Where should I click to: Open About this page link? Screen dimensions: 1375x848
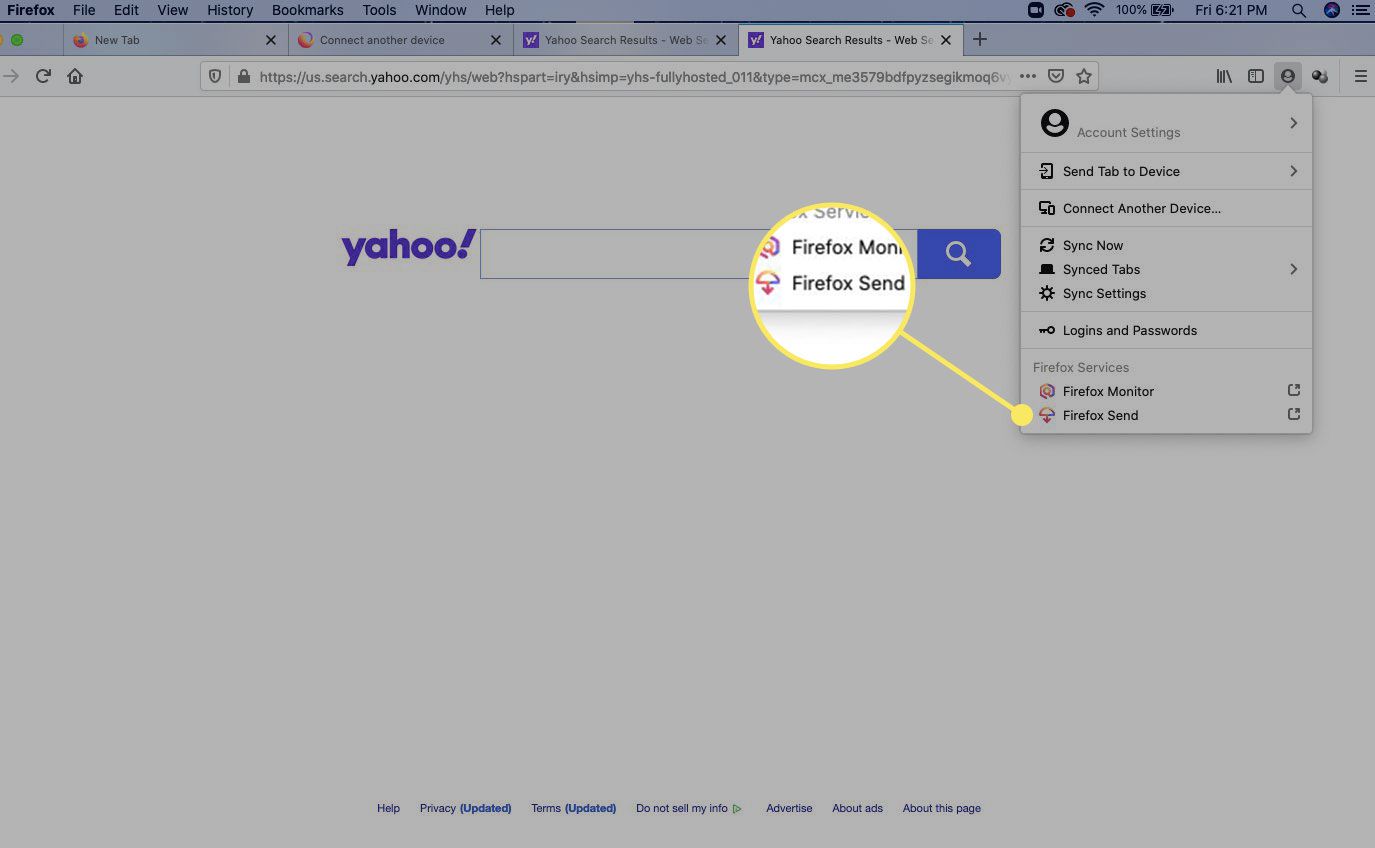coord(941,808)
